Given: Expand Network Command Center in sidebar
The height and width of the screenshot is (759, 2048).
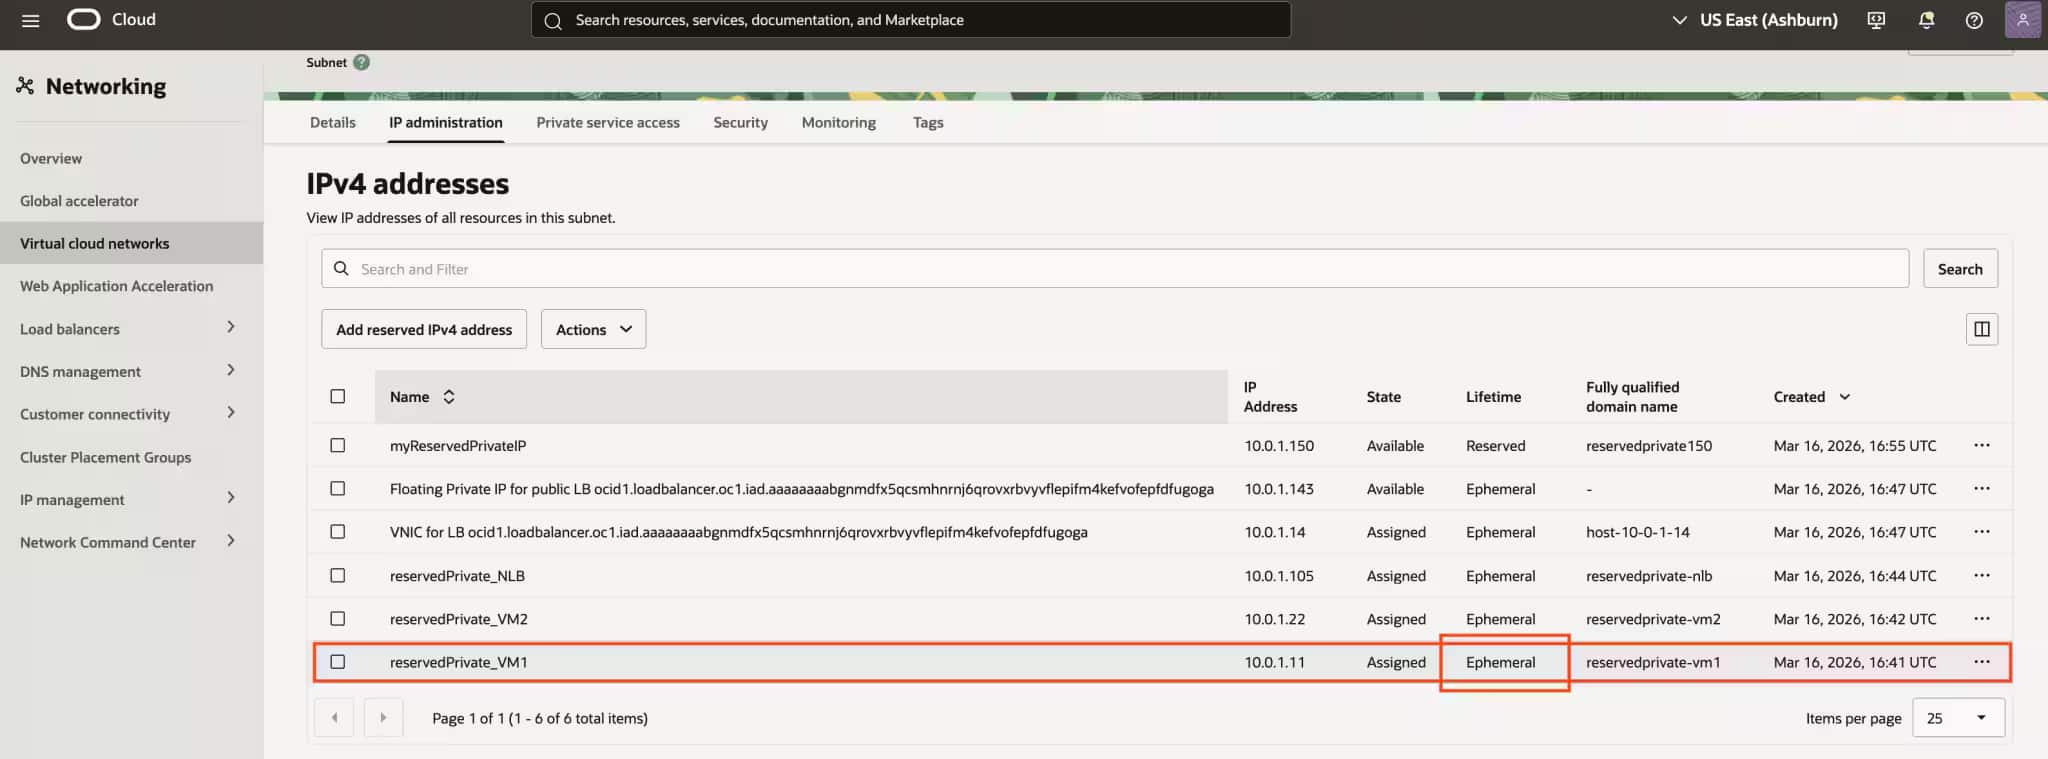Looking at the screenshot, I should pyautogui.click(x=231, y=540).
